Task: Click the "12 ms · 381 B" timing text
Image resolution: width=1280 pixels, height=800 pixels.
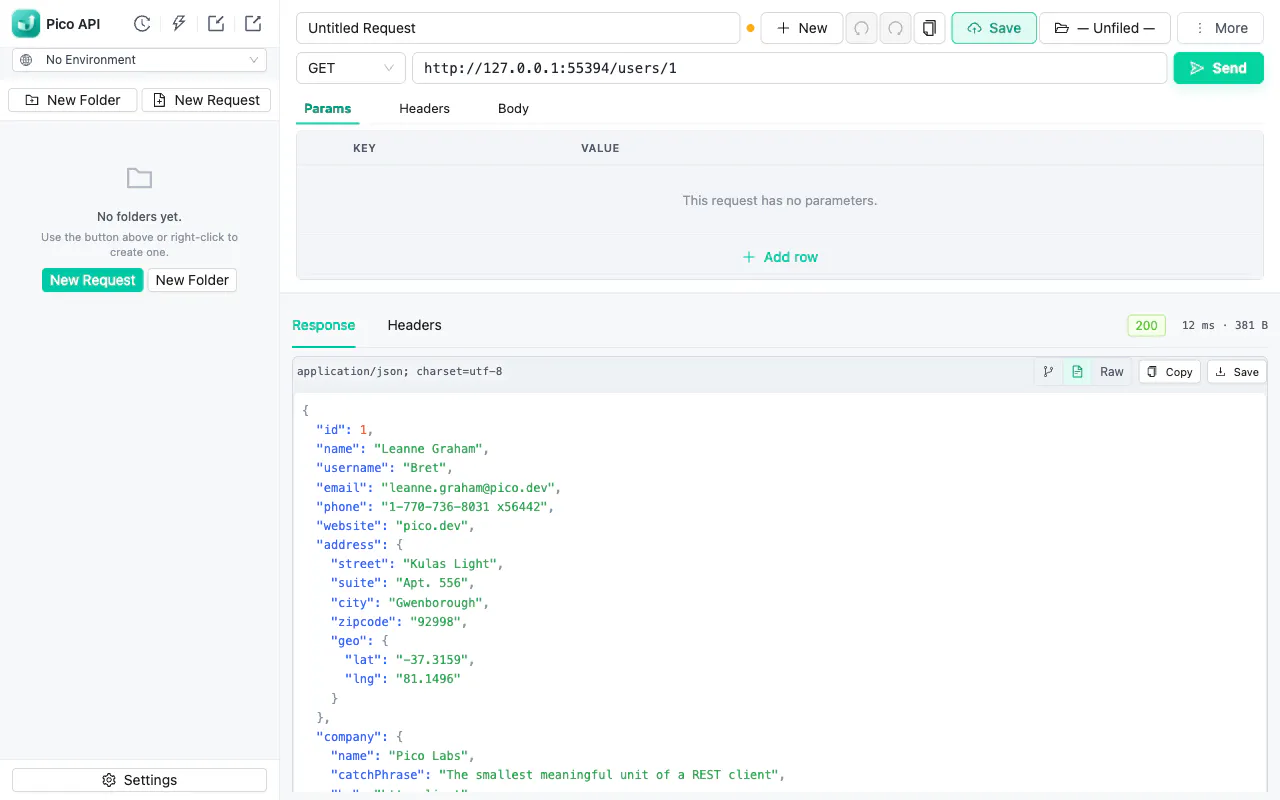Action: pyautogui.click(x=1225, y=325)
